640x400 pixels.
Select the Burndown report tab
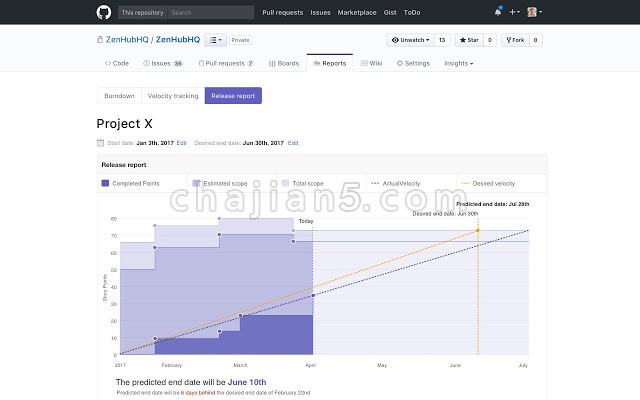coord(118,96)
